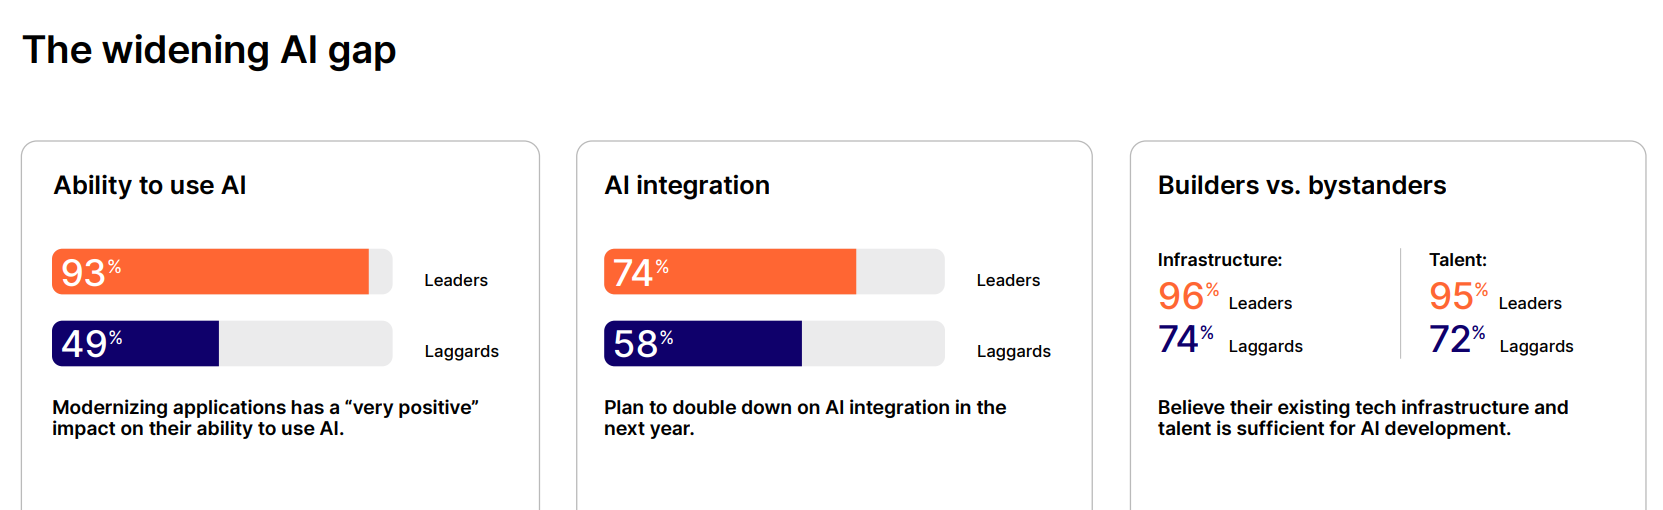1663x510 pixels.
Task: Select the "Ability to use AI" card heading
Action: [x=150, y=185]
